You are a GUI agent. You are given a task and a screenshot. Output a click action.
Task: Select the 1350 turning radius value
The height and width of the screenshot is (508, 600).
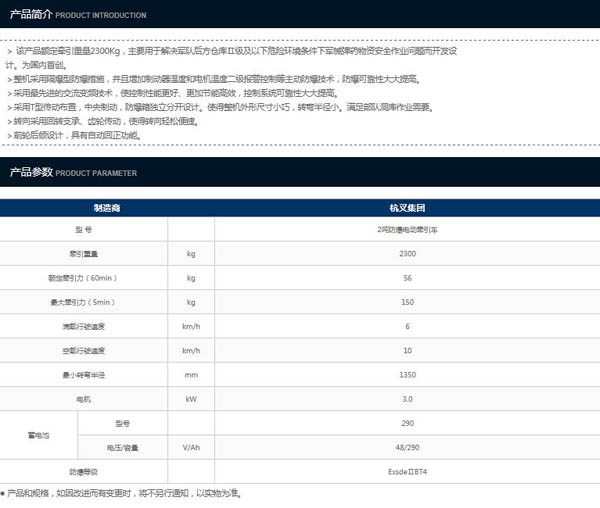pyautogui.click(x=407, y=375)
